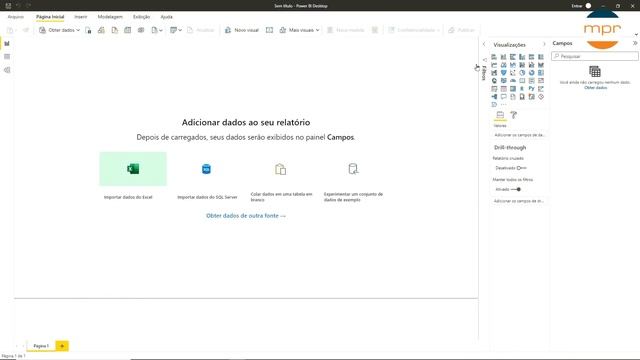
Task: Click the Excel workbook icon in the ribbon
Action: click(88, 30)
